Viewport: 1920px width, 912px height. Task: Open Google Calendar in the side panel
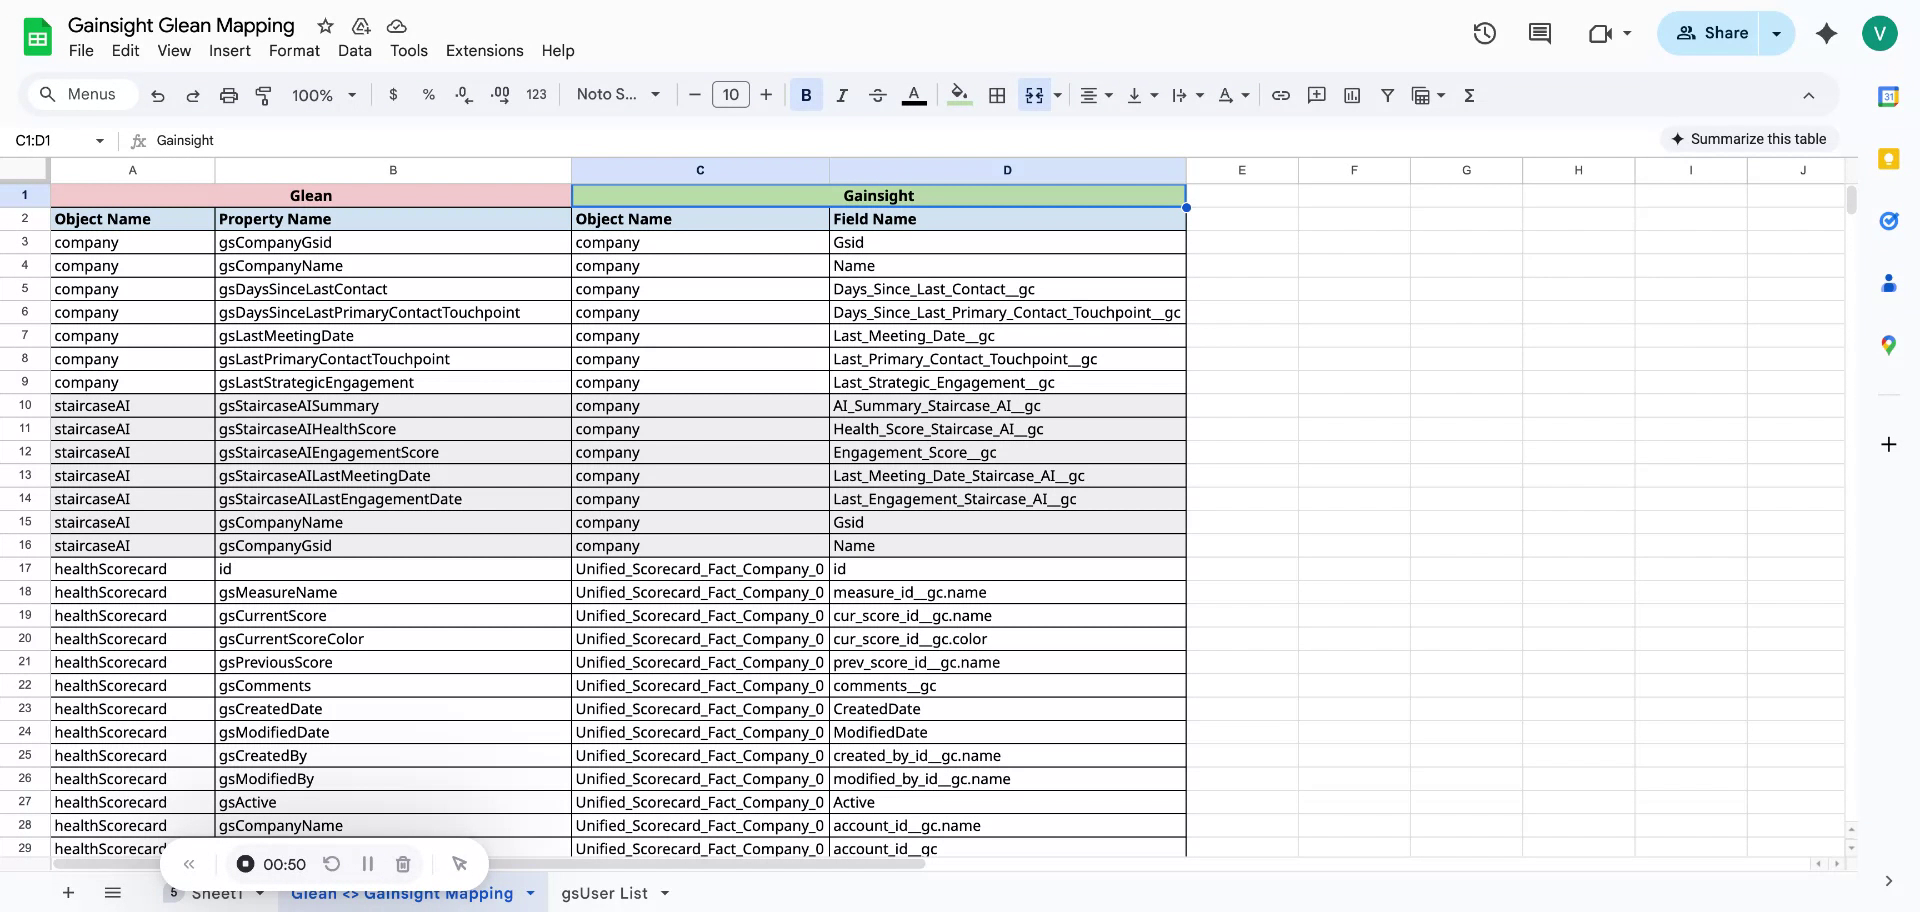1888,97
